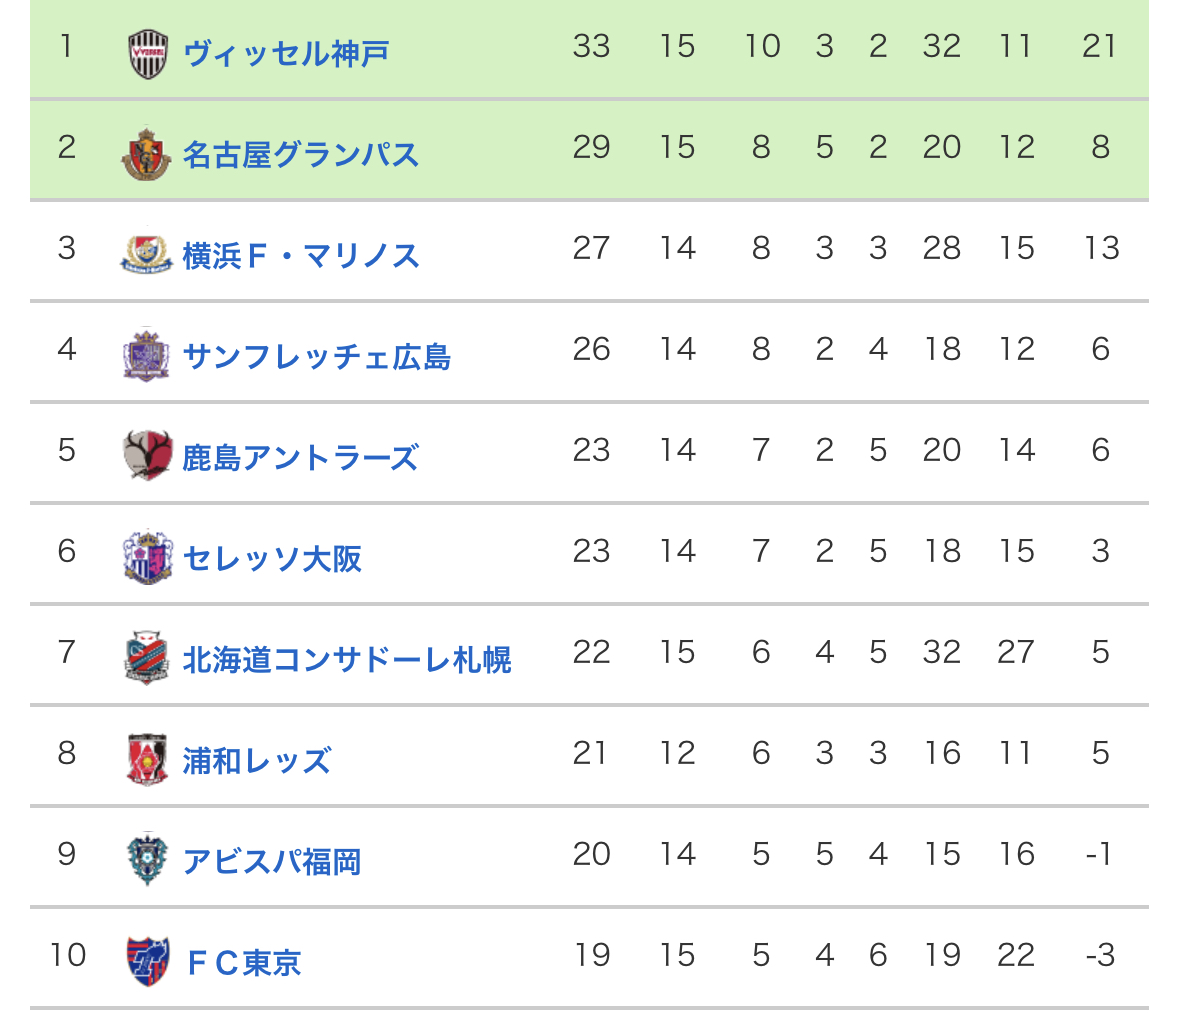Image resolution: width=1179 pixels, height=1019 pixels.
Task: Click the Vissel Kobe club crest
Action: tap(148, 54)
